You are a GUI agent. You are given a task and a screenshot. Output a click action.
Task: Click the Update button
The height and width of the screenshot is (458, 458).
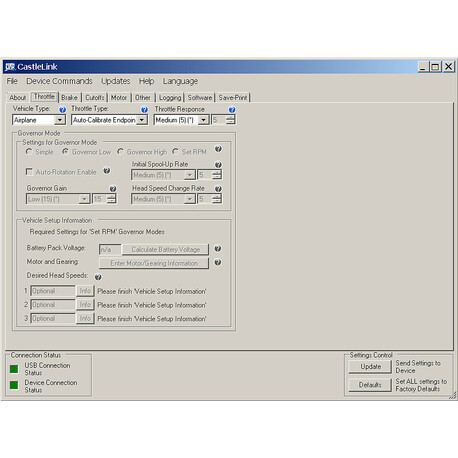tap(370, 367)
